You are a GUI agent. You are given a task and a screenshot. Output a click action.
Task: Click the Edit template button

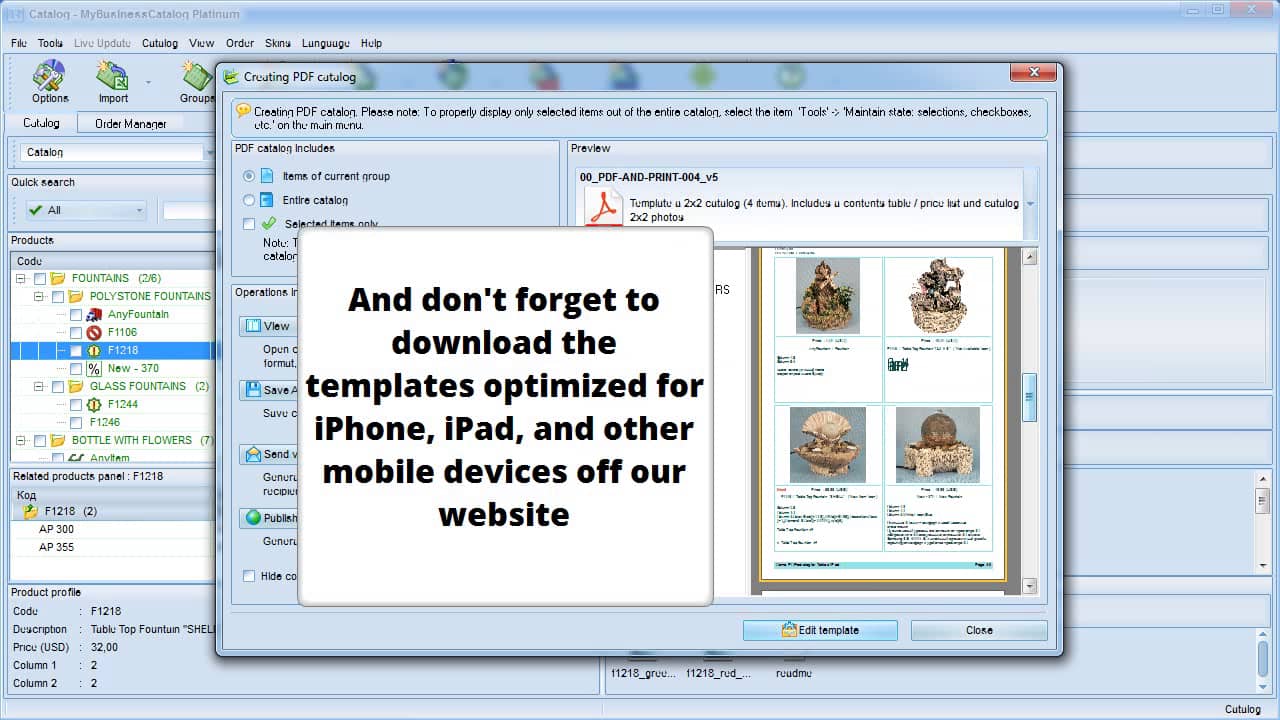coord(821,630)
